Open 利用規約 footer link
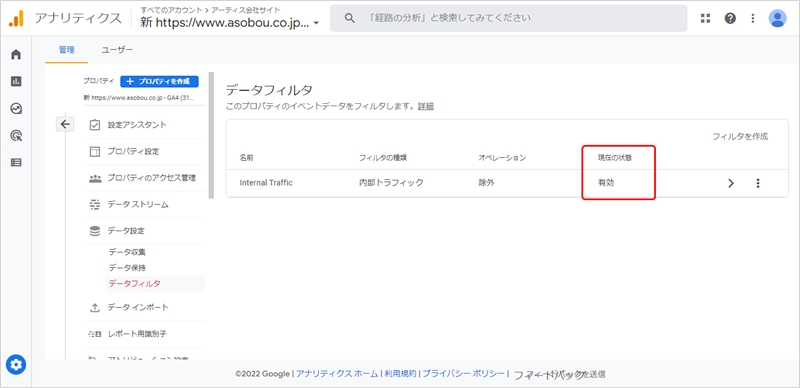The width and height of the screenshot is (800, 388). point(400,374)
